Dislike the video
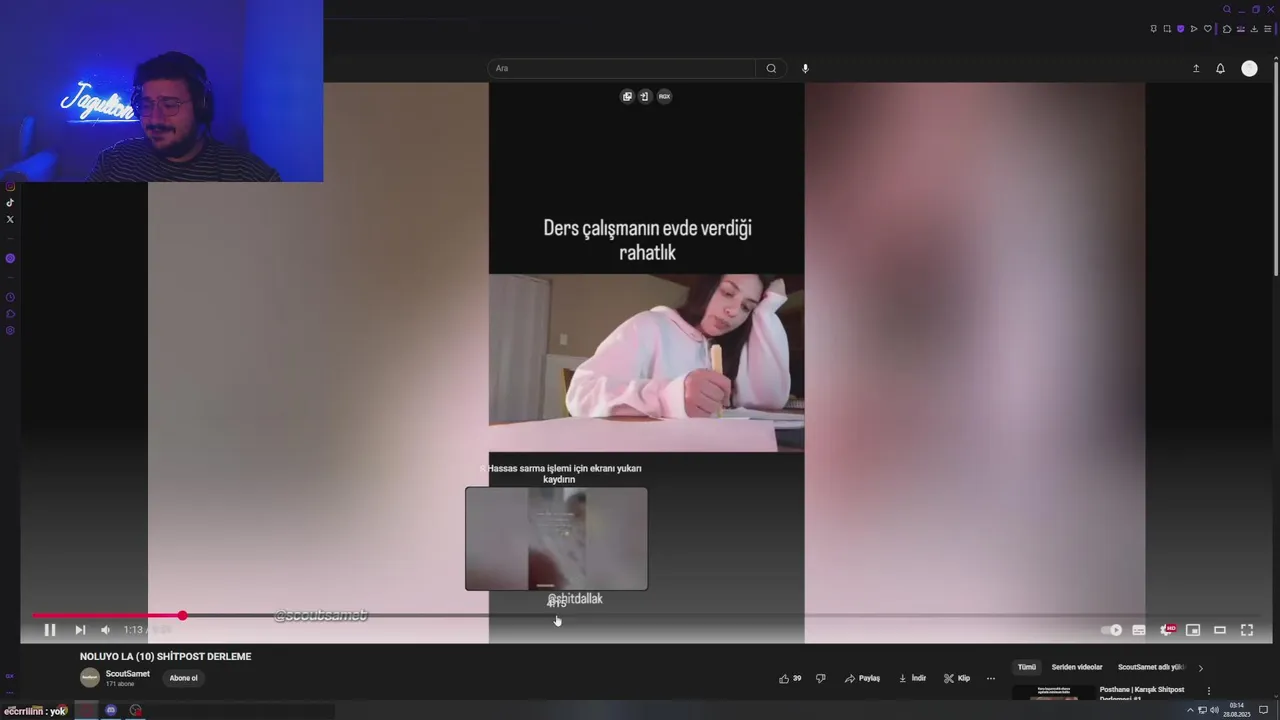Viewport: 1280px width, 720px height. 821,678
